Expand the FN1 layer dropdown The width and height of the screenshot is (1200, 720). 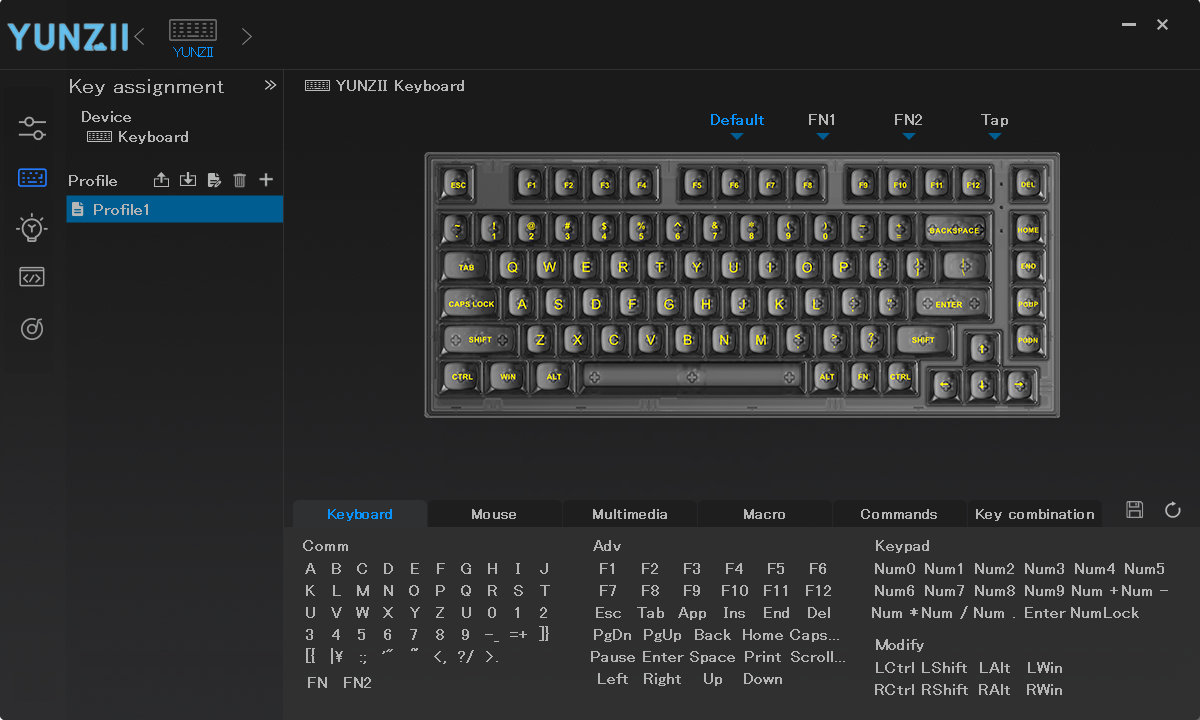pyautogui.click(x=822, y=136)
